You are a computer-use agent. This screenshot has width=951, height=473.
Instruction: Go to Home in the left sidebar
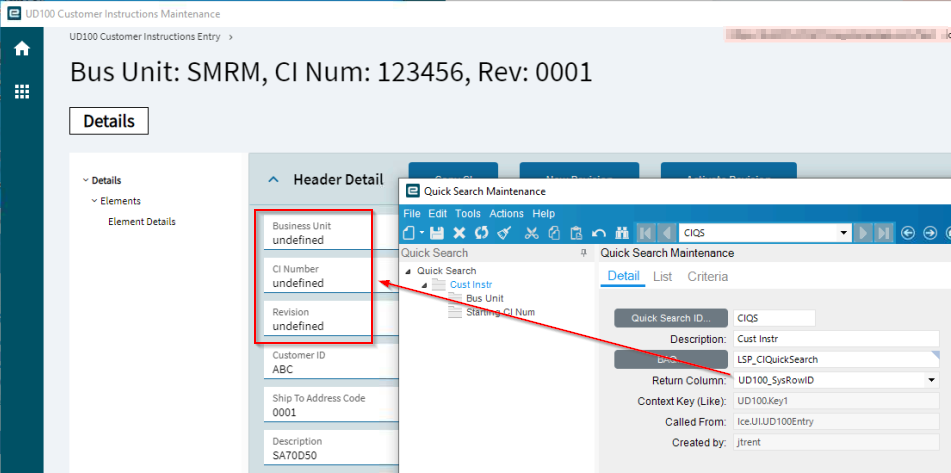(22, 49)
